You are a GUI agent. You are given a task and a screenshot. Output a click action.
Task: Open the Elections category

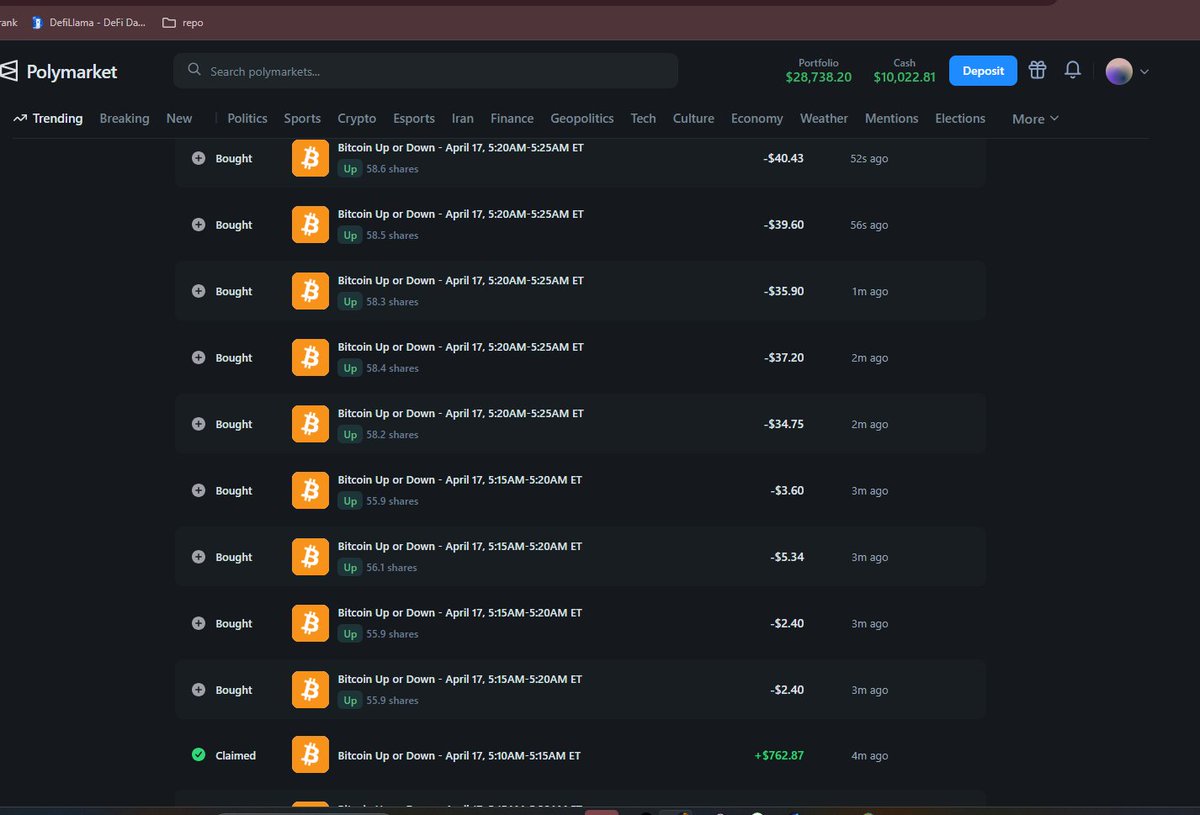click(x=960, y=118)
